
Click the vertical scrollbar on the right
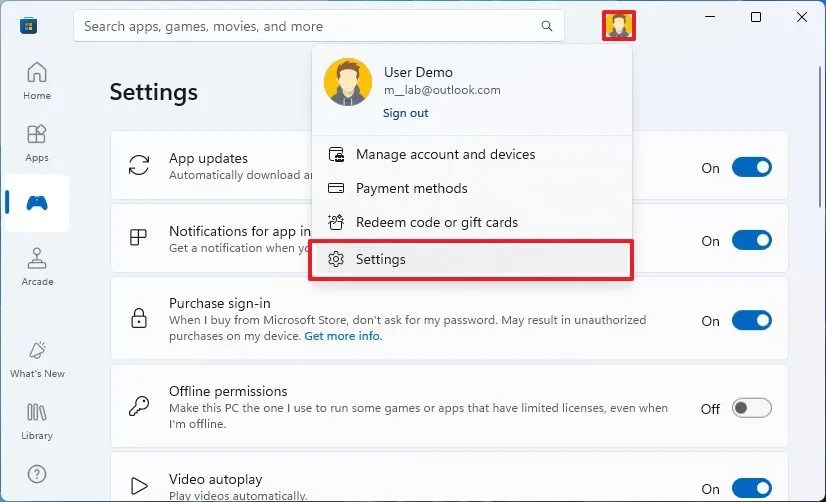point(820,137)
